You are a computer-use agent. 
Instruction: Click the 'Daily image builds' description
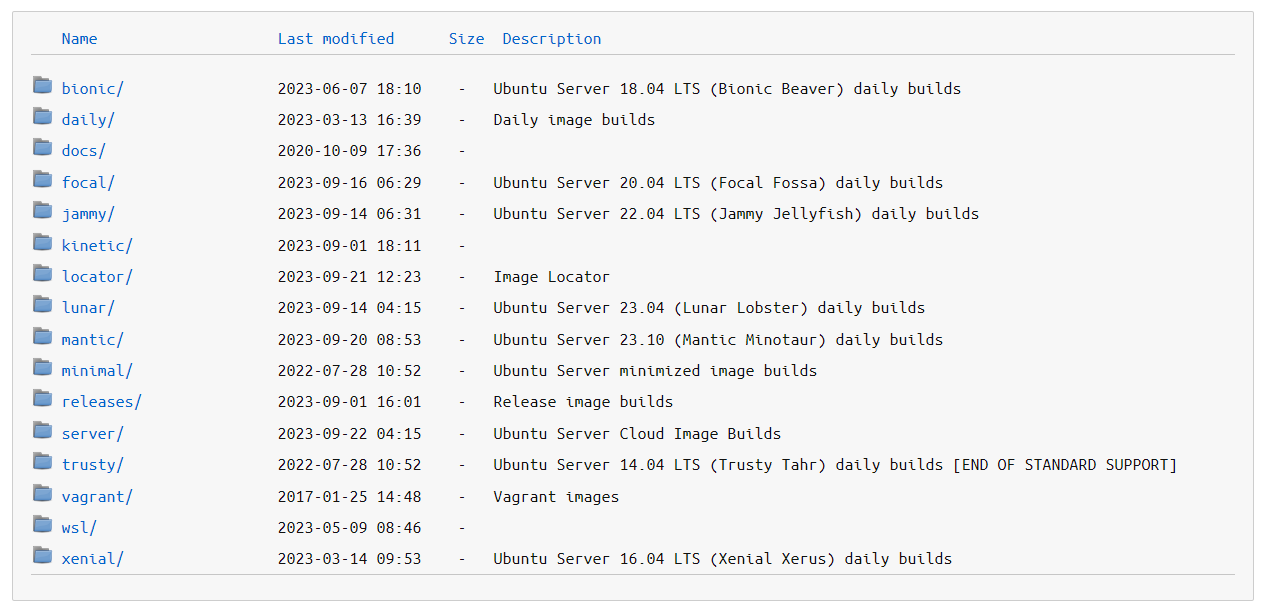(x=575, y=120)
